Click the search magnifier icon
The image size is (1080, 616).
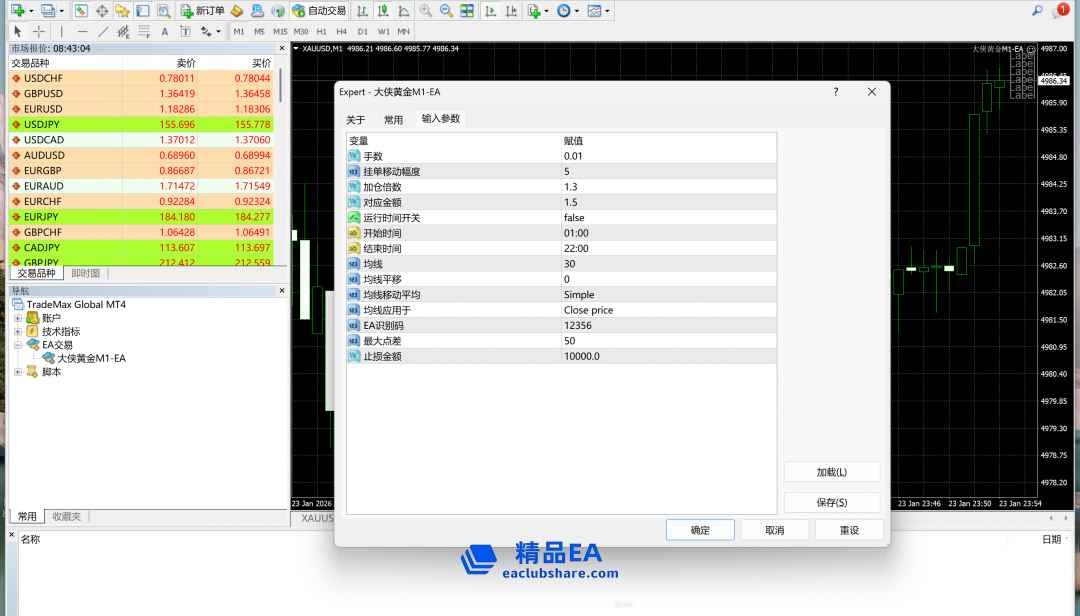[x=1037, y=11]
